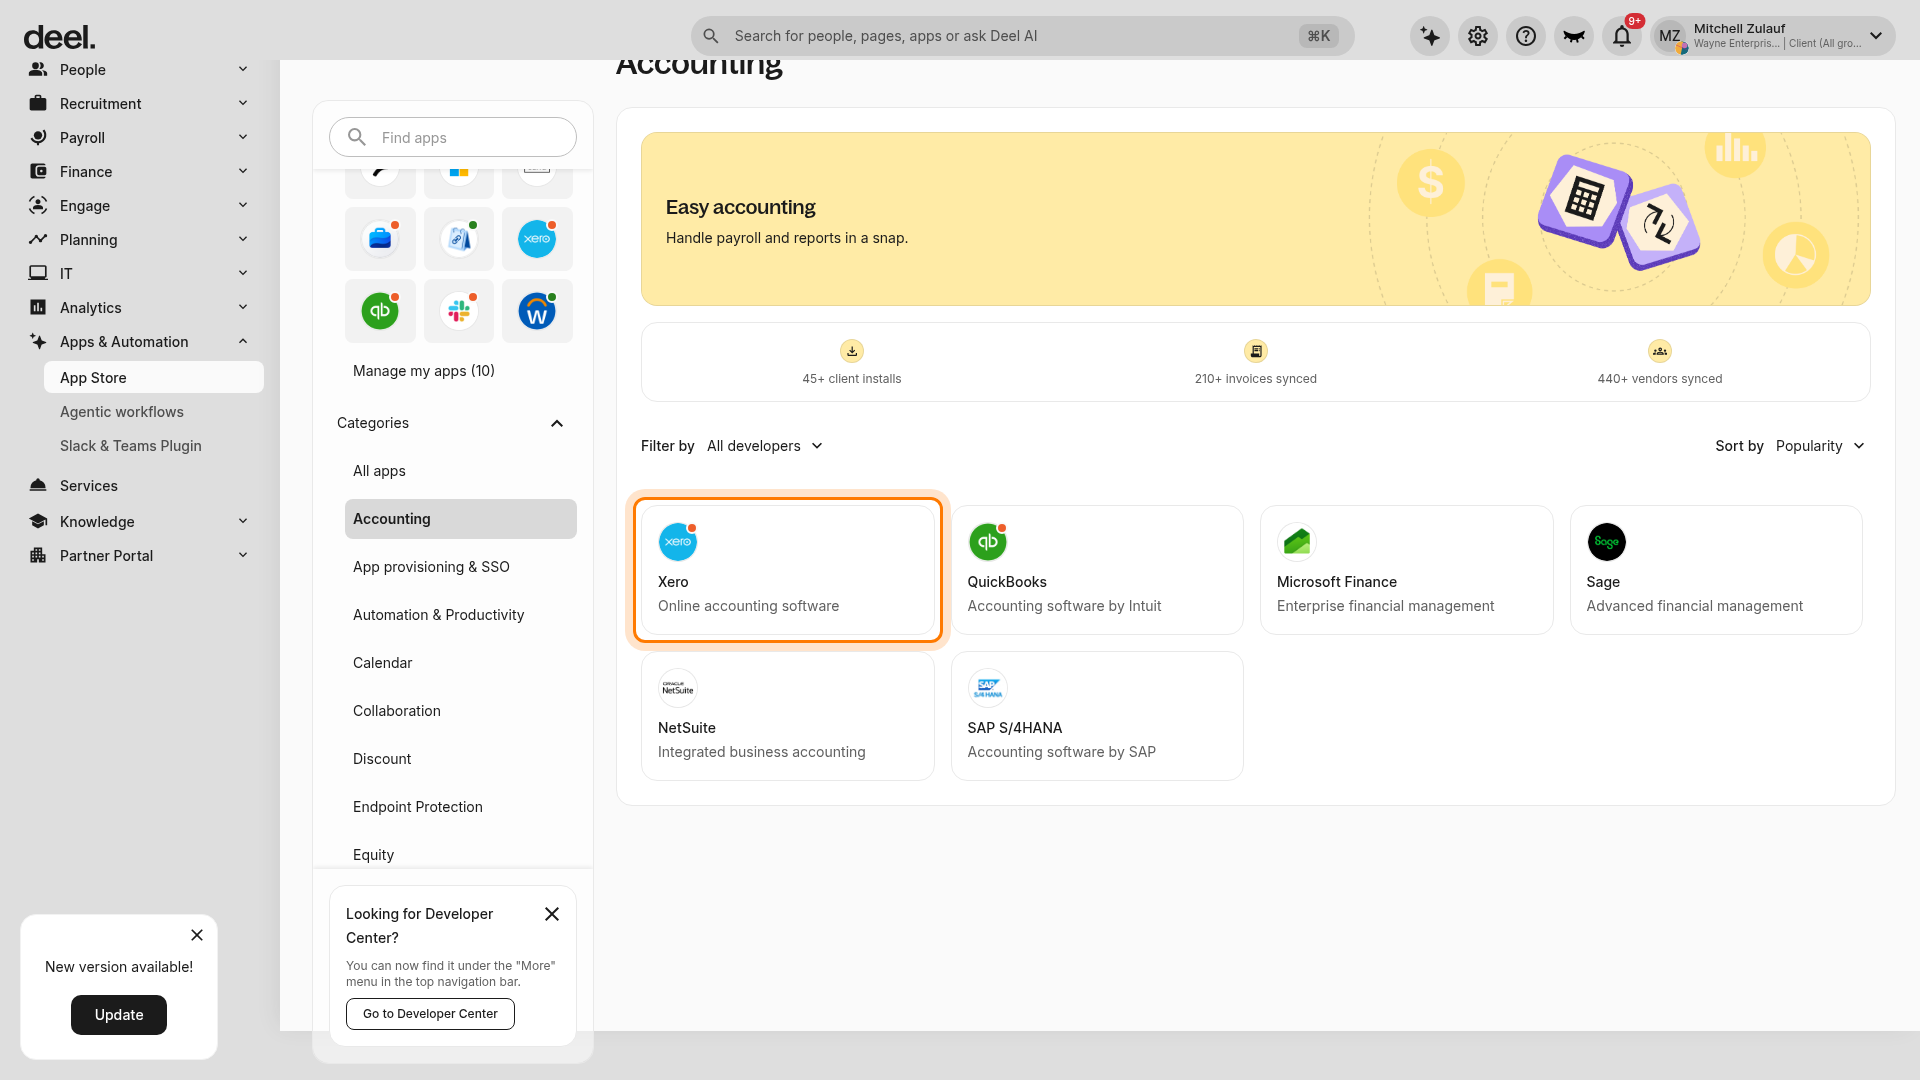Collapse the Categories list
Screen dimensions: 1920x1080
click(557, 424)
